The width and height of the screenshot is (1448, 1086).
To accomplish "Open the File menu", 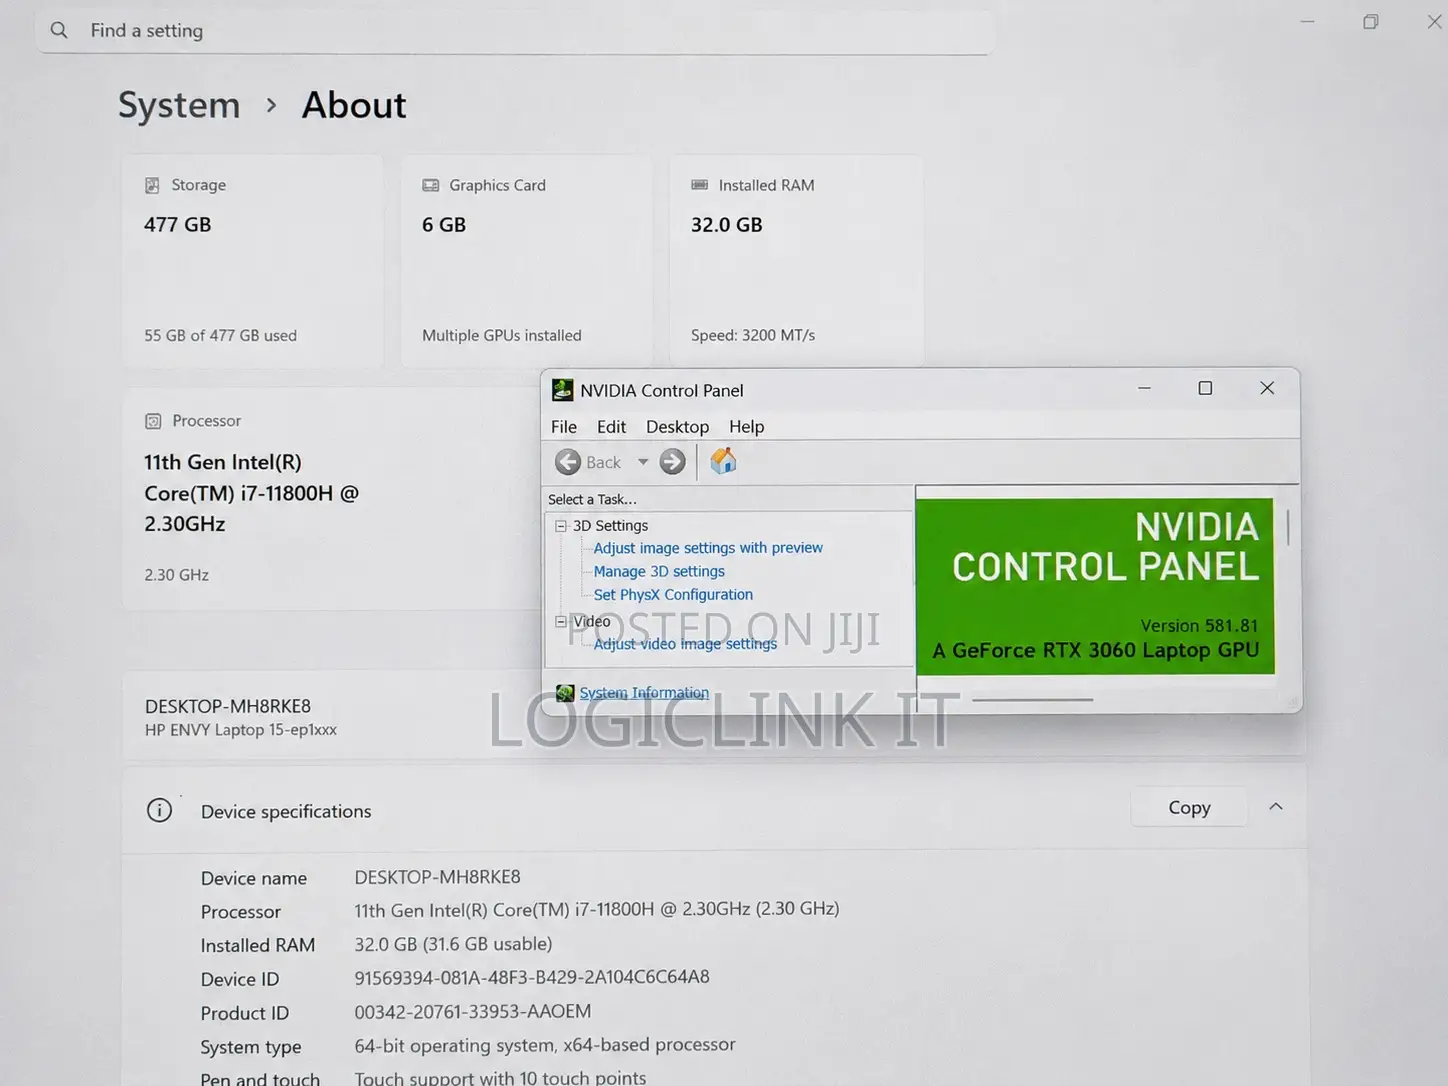I will [x=564, y=427].
